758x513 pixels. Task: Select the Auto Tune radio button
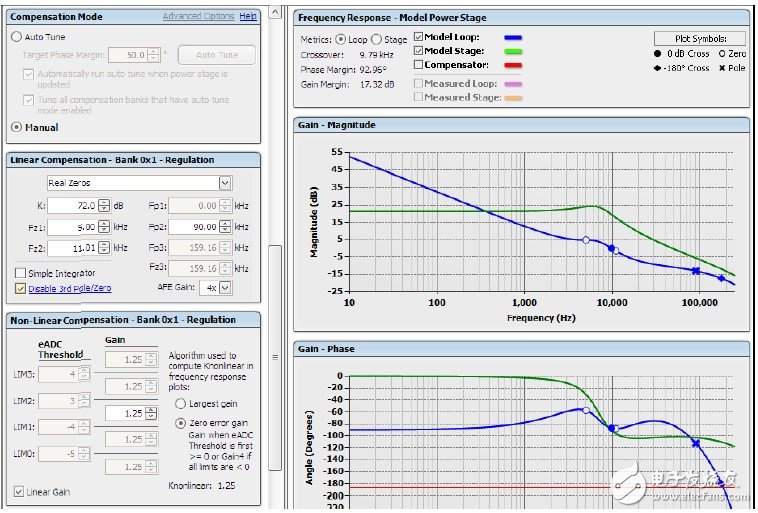tap(16, 36)
